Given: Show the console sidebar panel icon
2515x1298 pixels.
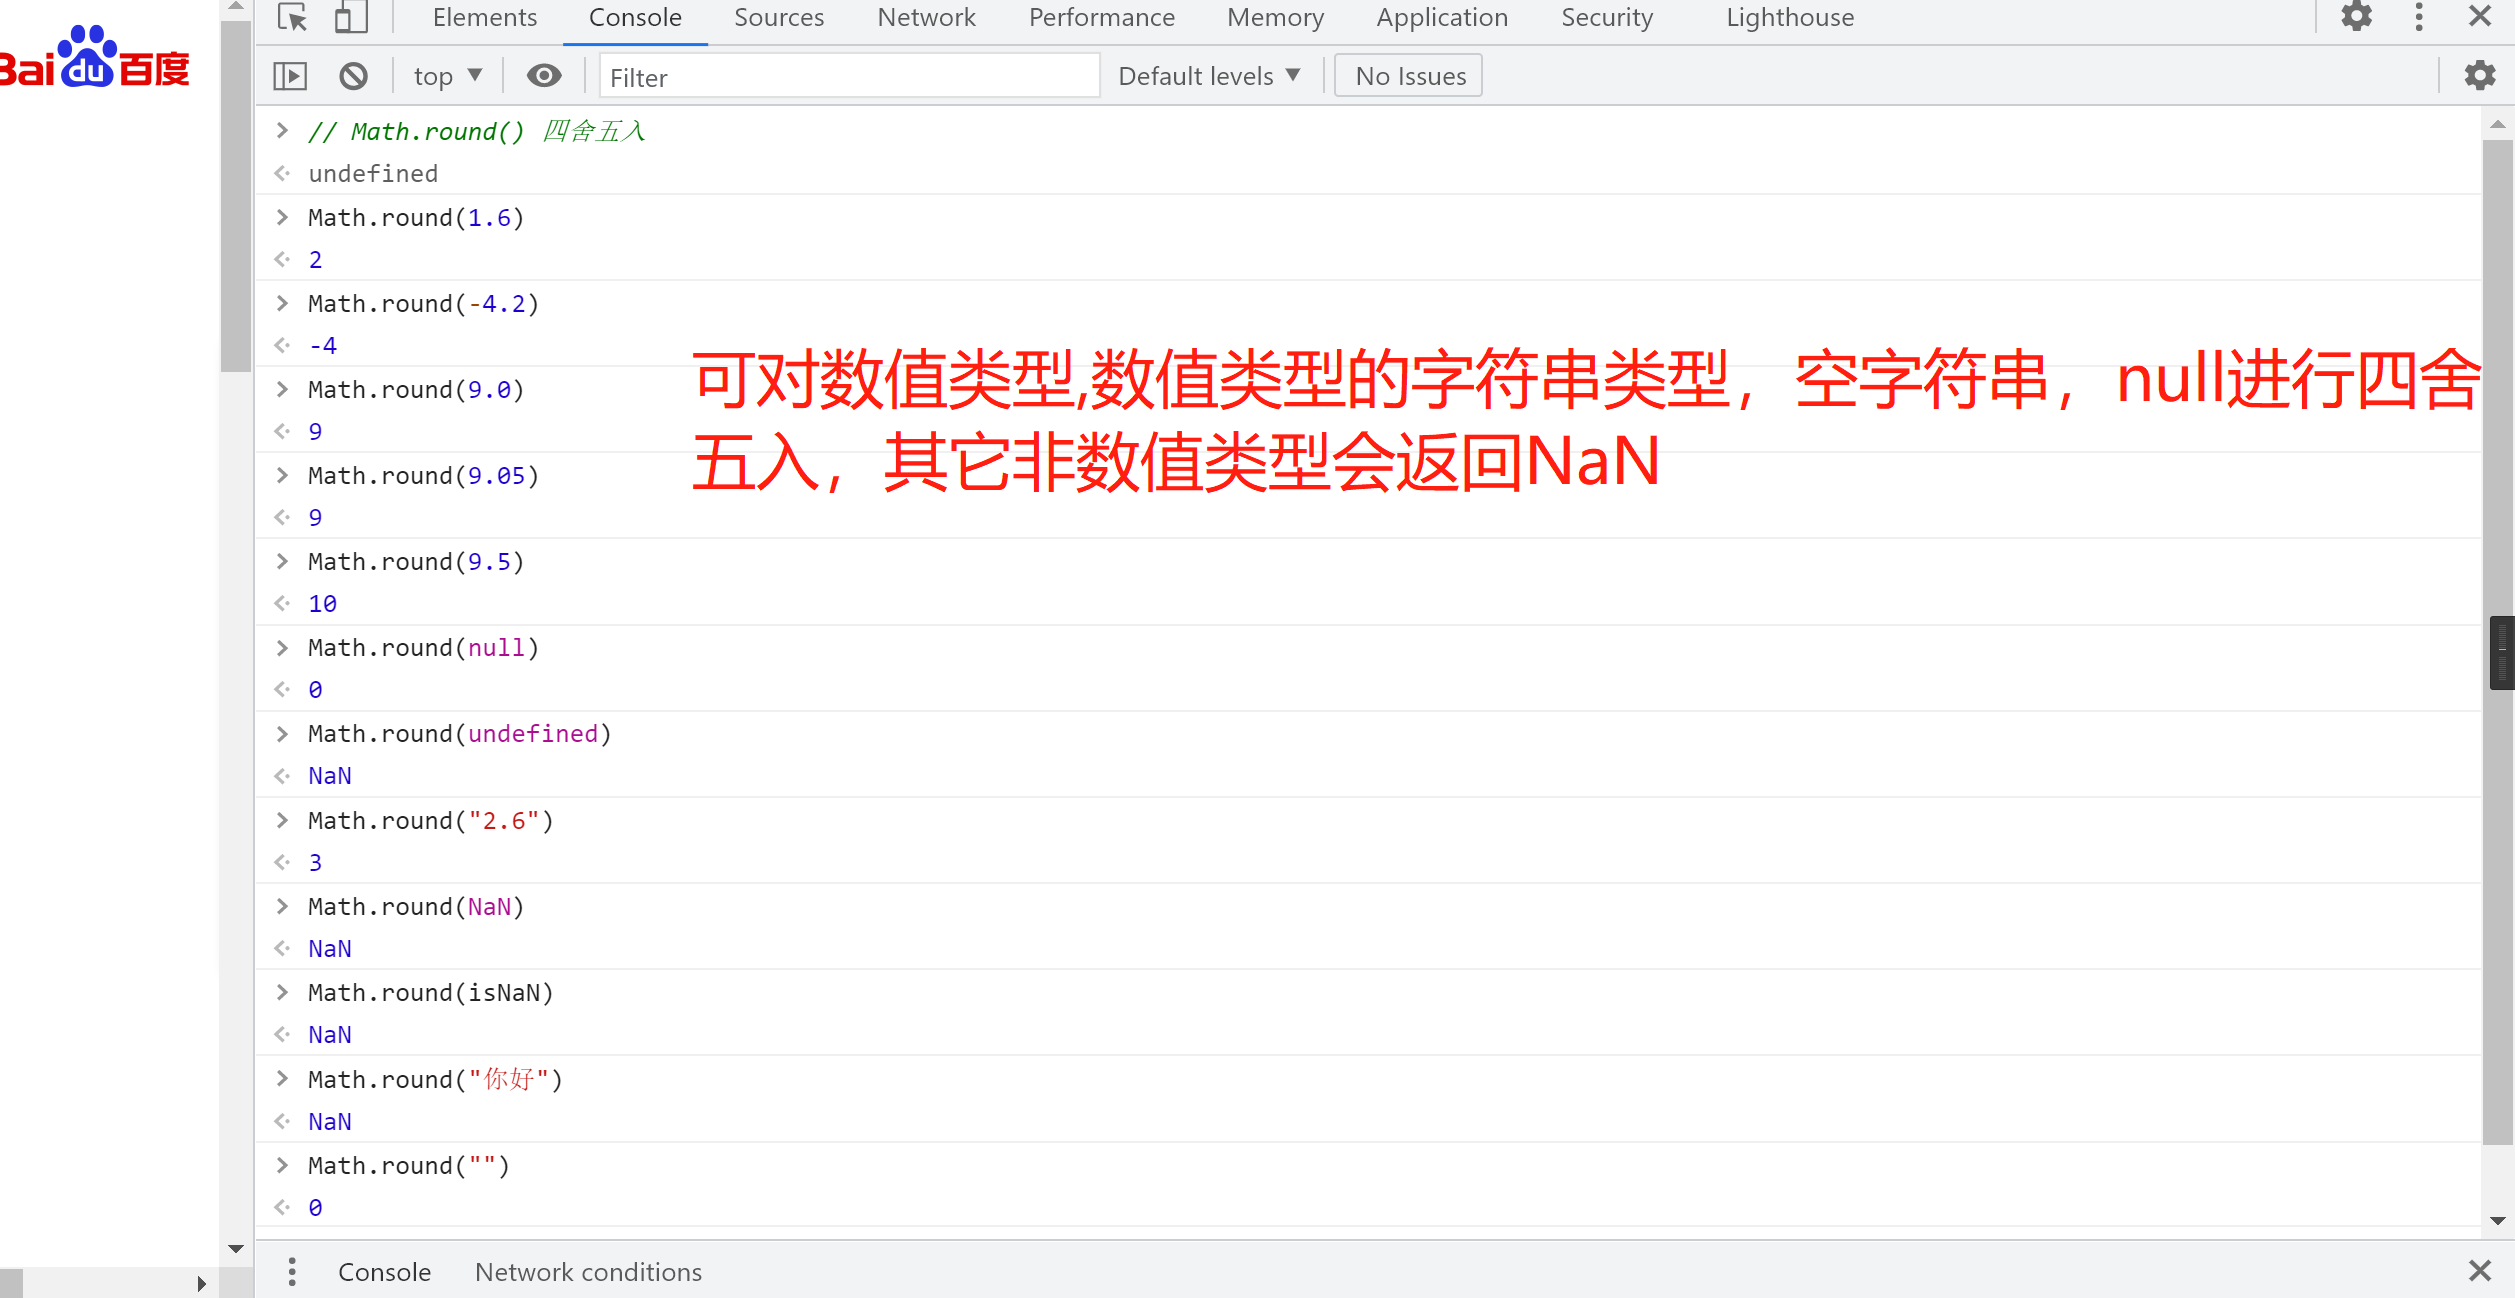Looking at the screenshot, I should pos(290,76).
